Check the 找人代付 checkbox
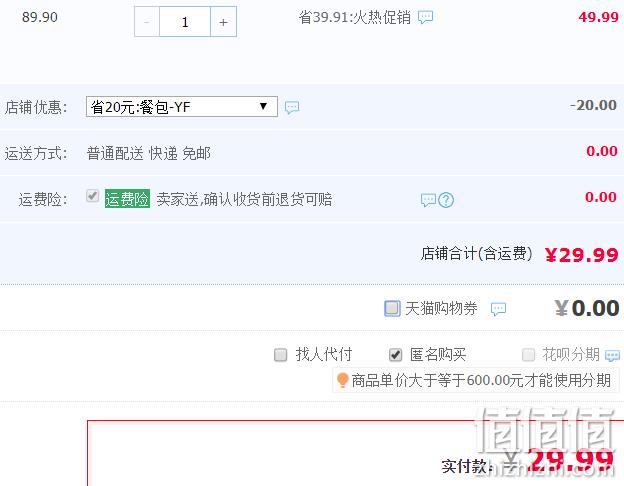 (x=281, y=355)
